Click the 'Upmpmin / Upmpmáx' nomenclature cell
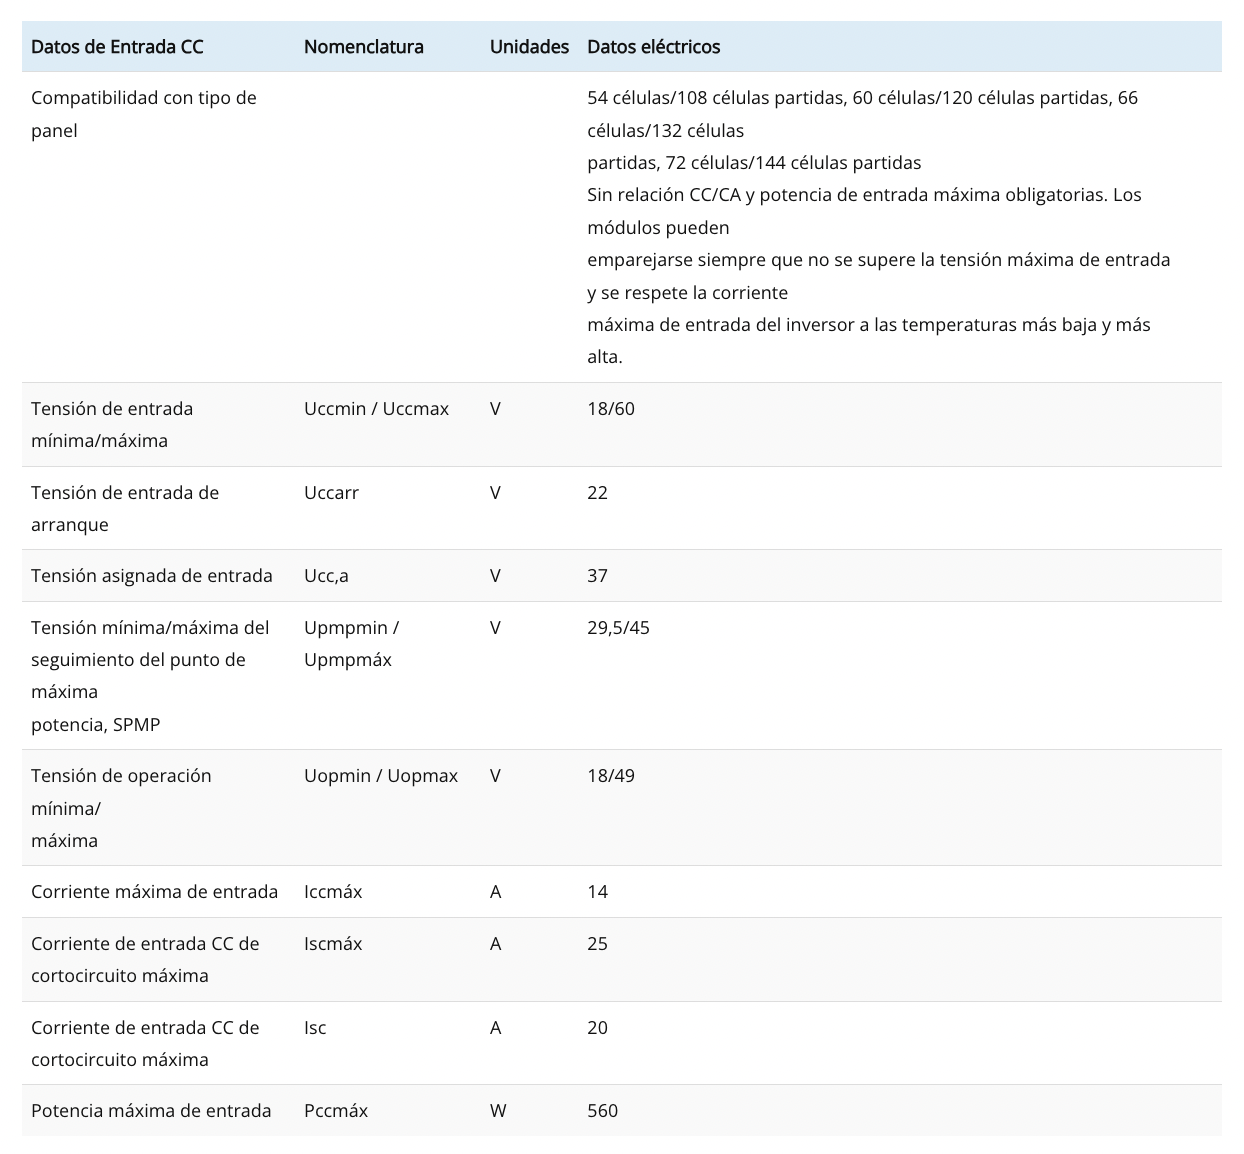The height and width of the screenshot is (1154, 1244). (x=352, y=644)
